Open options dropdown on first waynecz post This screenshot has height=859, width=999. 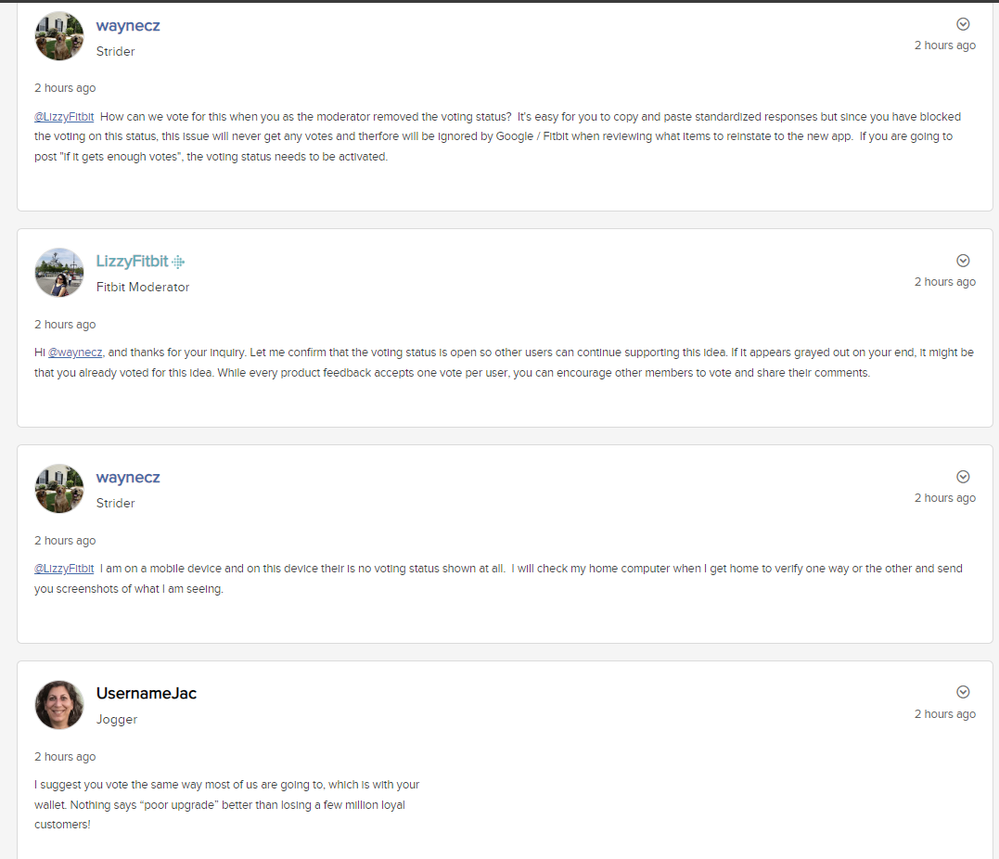(x=963, y=25)
